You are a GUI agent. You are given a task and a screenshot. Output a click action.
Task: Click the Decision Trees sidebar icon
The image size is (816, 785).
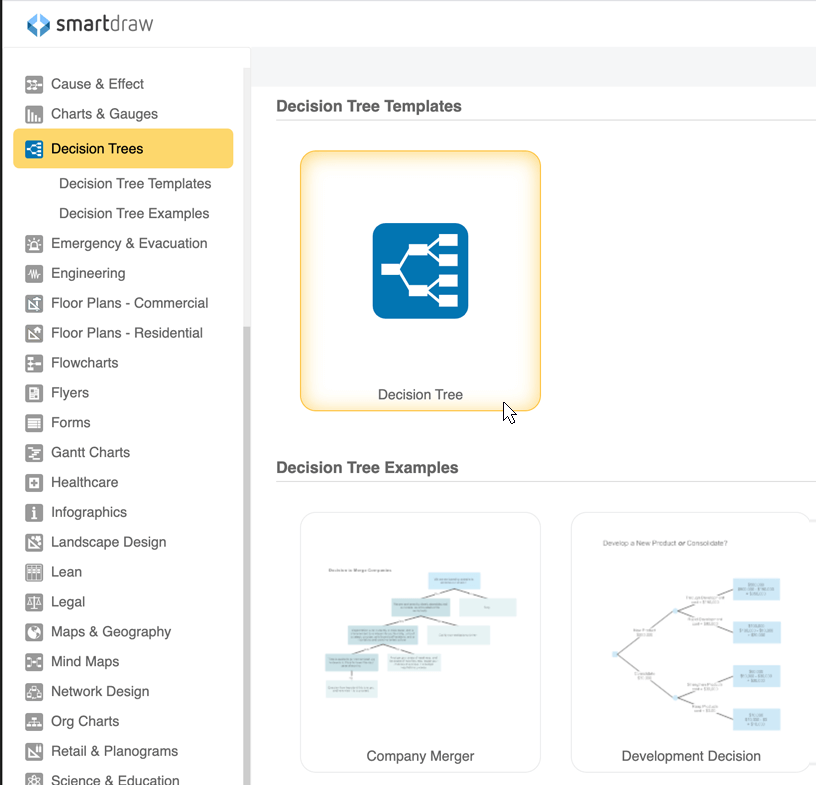click(34, 149)
